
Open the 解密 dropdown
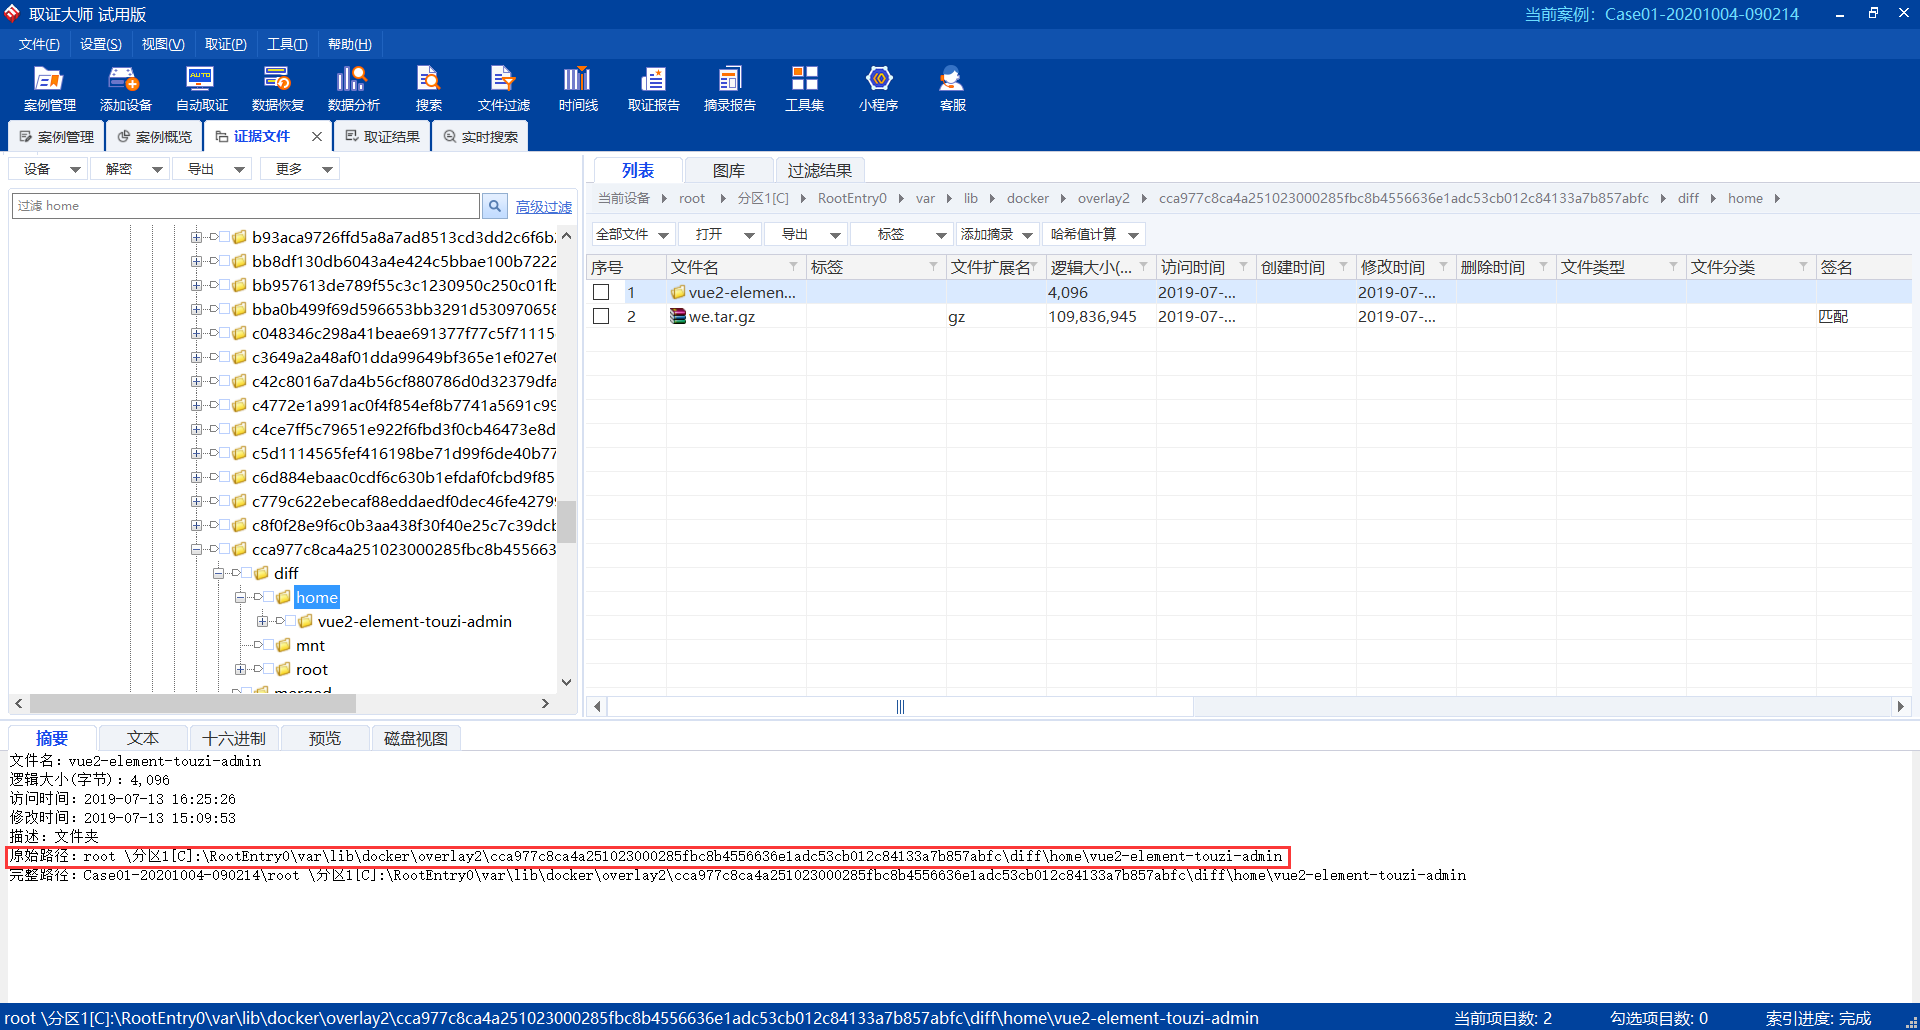click(x=132, y=169)
